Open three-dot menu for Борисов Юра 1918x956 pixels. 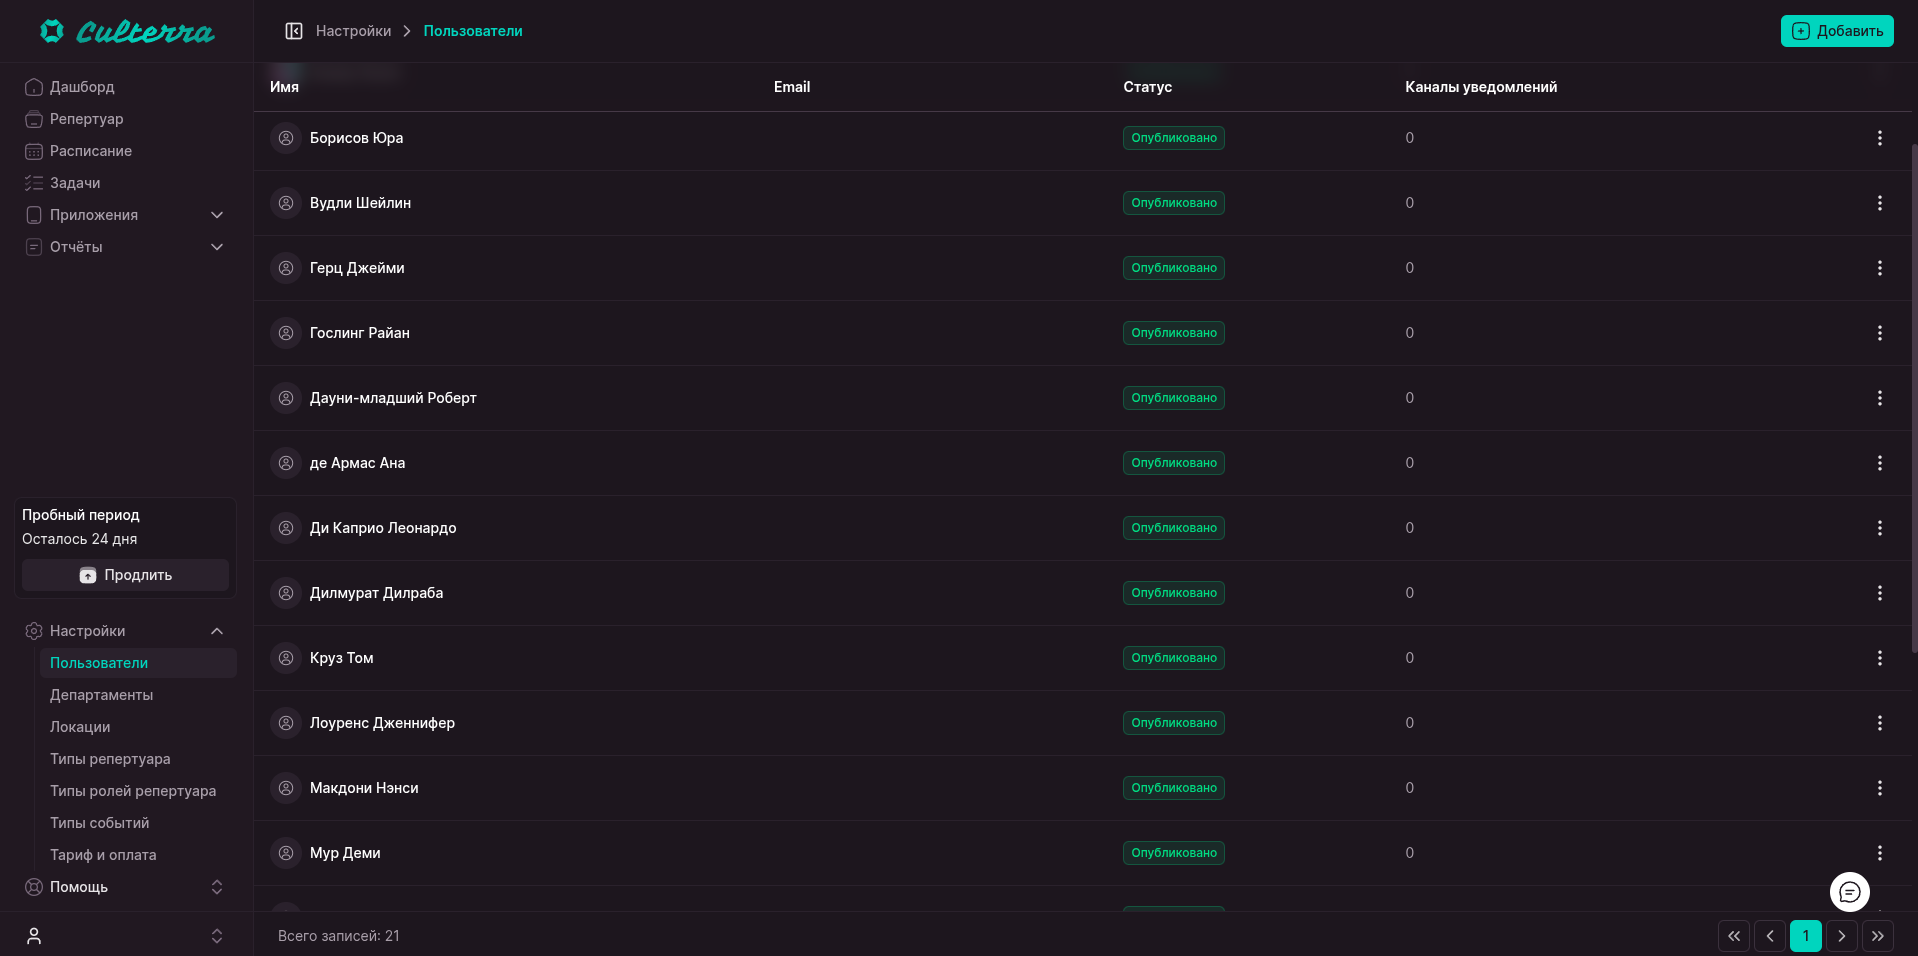(1879, 138)
